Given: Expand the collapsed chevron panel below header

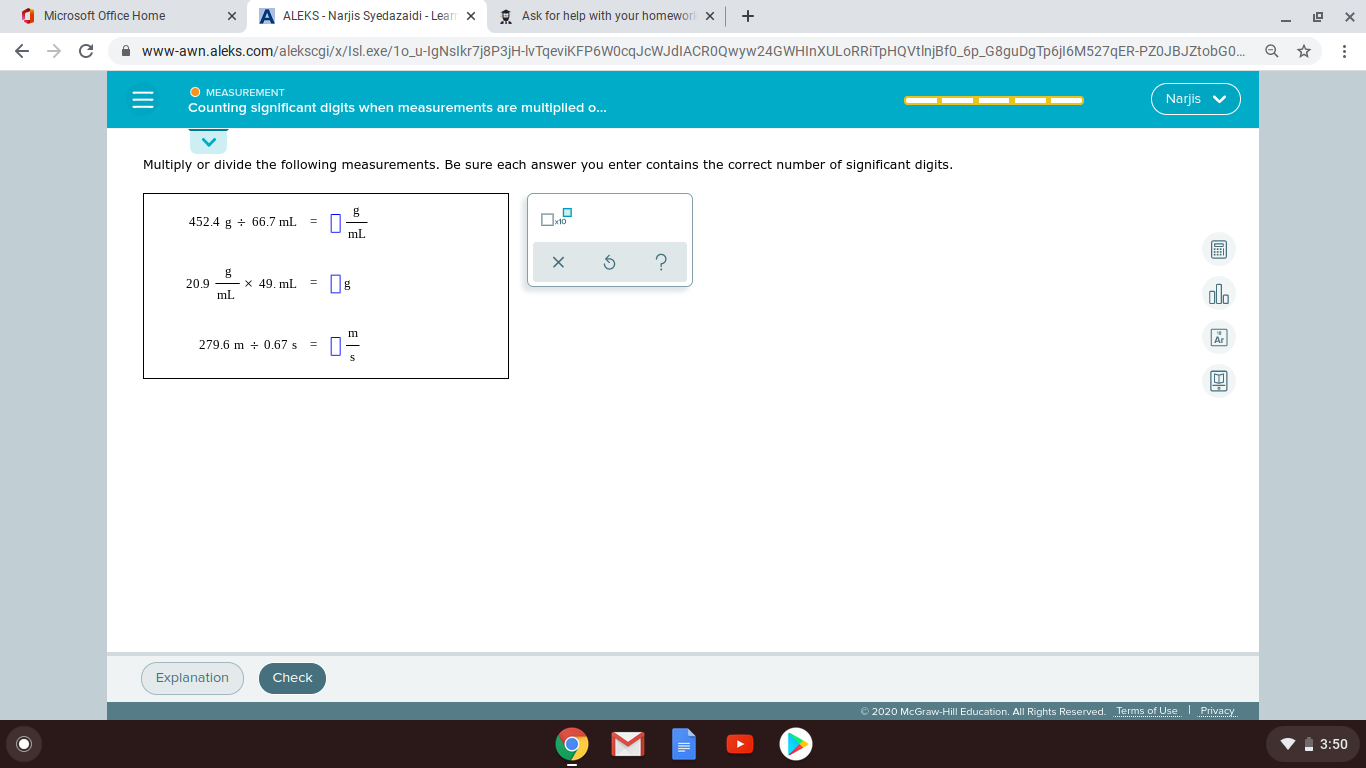Looking at the screenshot, I should point(208,142).
